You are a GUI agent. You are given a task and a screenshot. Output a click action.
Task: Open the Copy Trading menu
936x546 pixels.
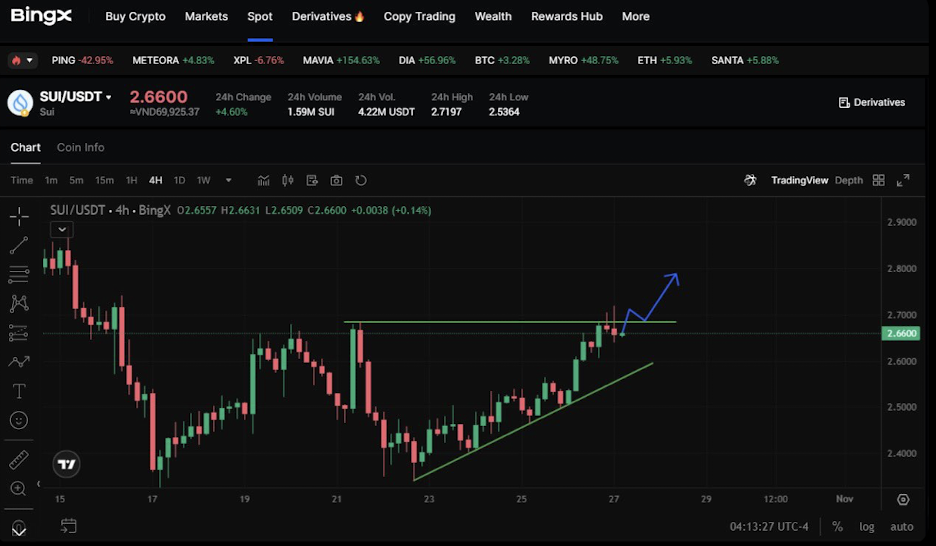coord(419,16)
